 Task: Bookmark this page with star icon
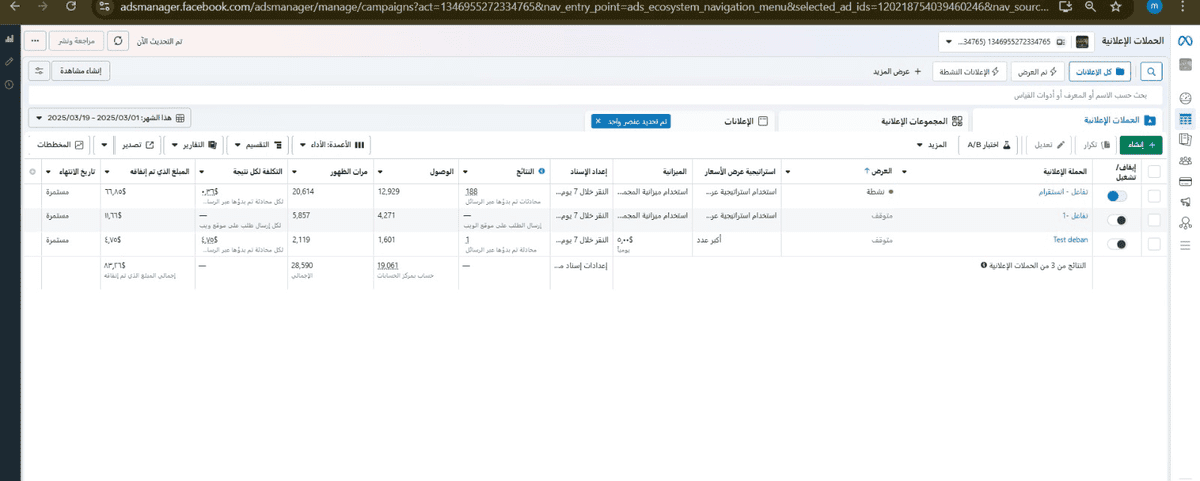coord(1127,6)
